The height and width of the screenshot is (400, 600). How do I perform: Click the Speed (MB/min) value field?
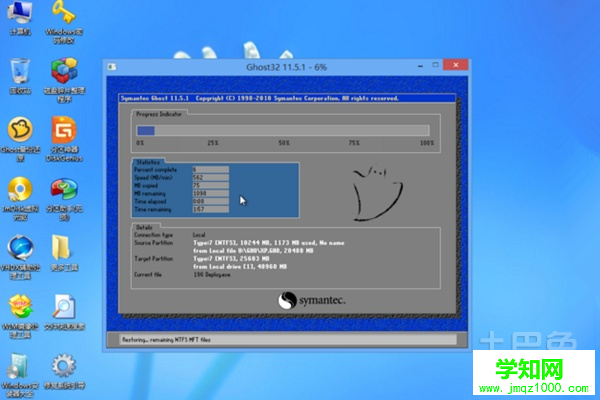(x=210, y=177)
